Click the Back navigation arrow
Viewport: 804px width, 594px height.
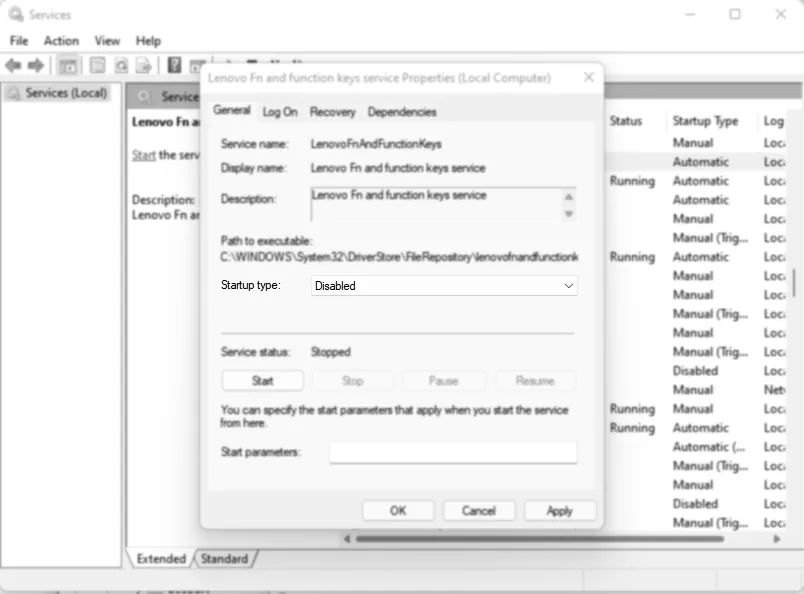coord(13,65)
